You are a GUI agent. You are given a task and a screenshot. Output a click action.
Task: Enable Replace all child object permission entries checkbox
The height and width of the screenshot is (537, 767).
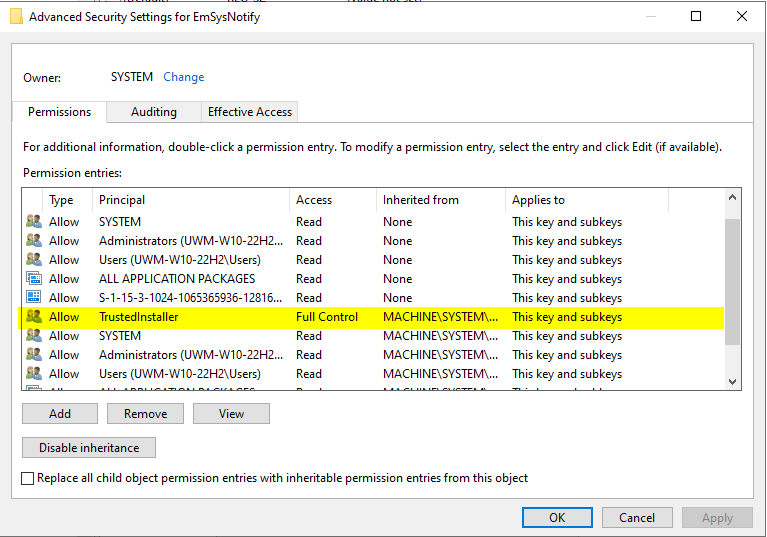coord(28,479)
